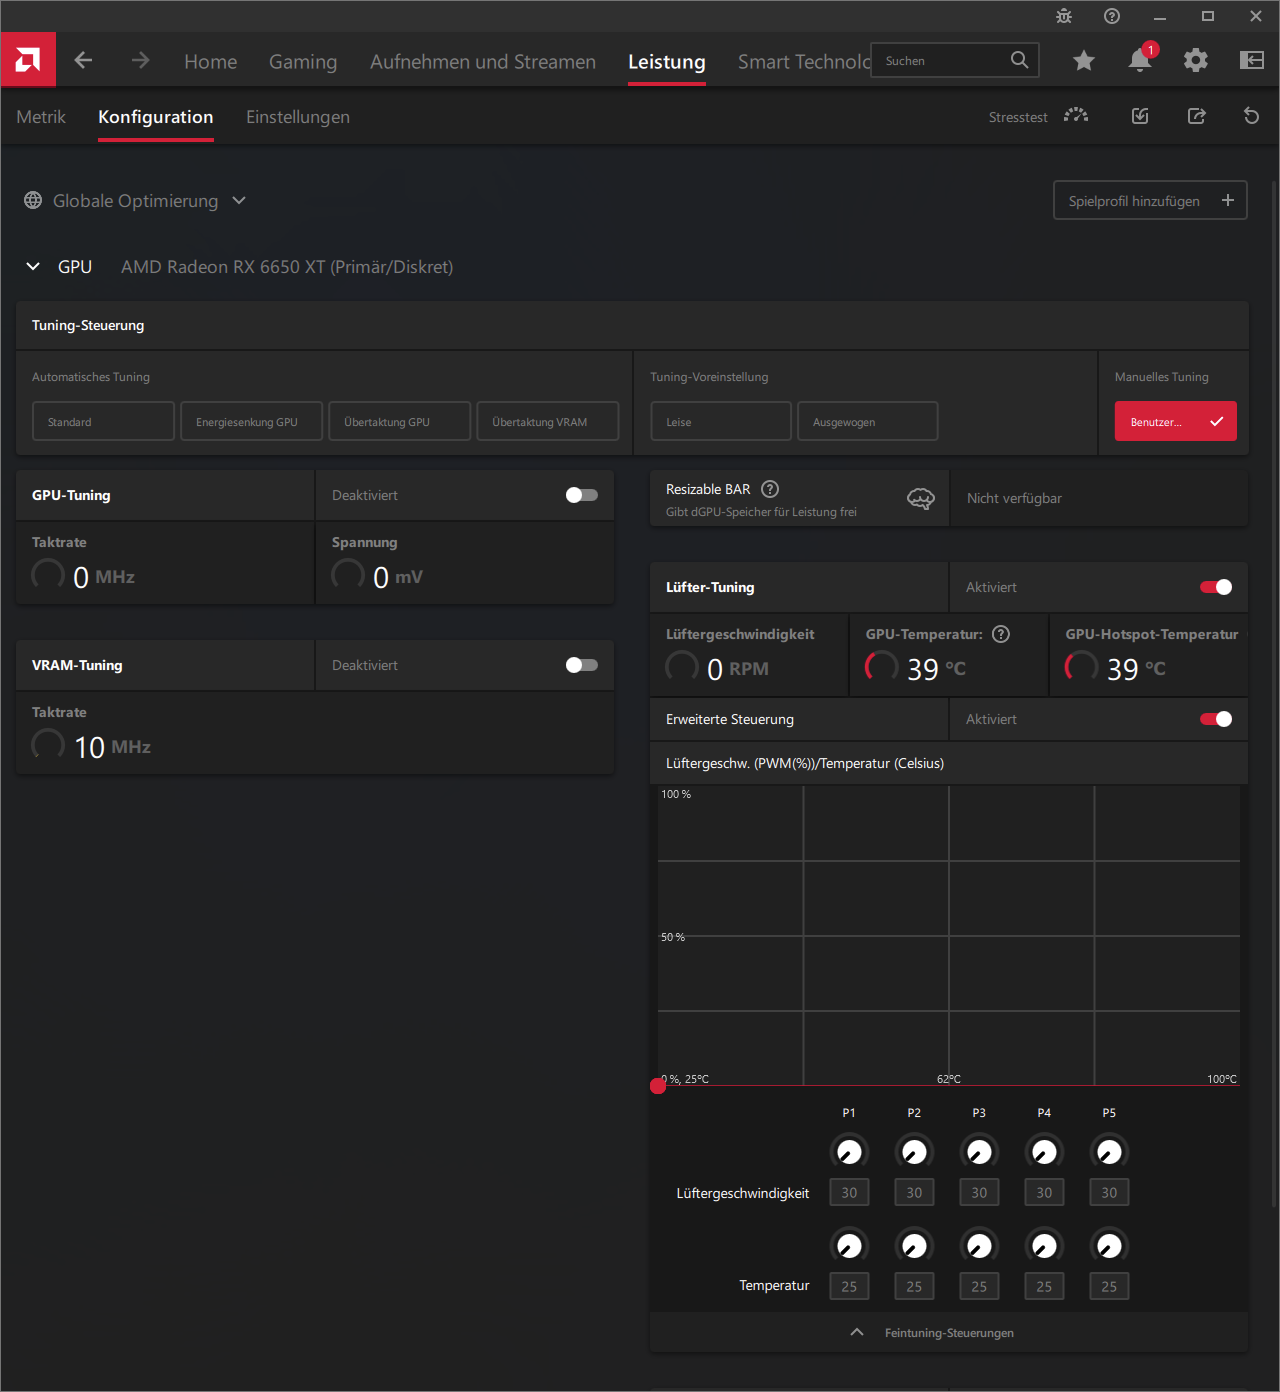Open Smart Technology tab
The height and width of the screenshot is (1392, 1280).
tap(804, 62)
